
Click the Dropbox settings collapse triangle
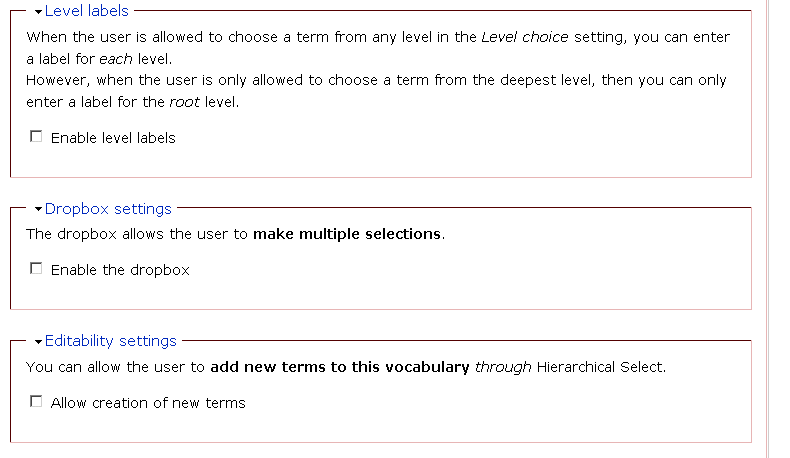pos(38,209)
